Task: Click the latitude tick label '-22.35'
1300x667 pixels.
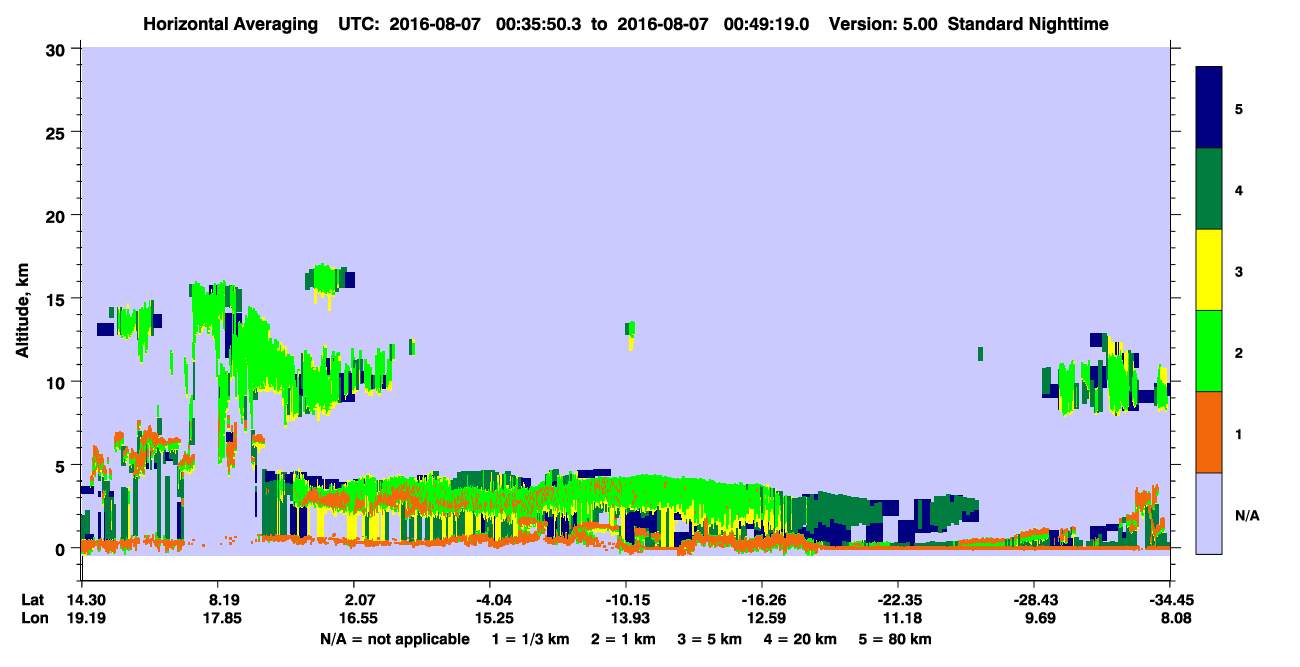Action: [898, 600]
